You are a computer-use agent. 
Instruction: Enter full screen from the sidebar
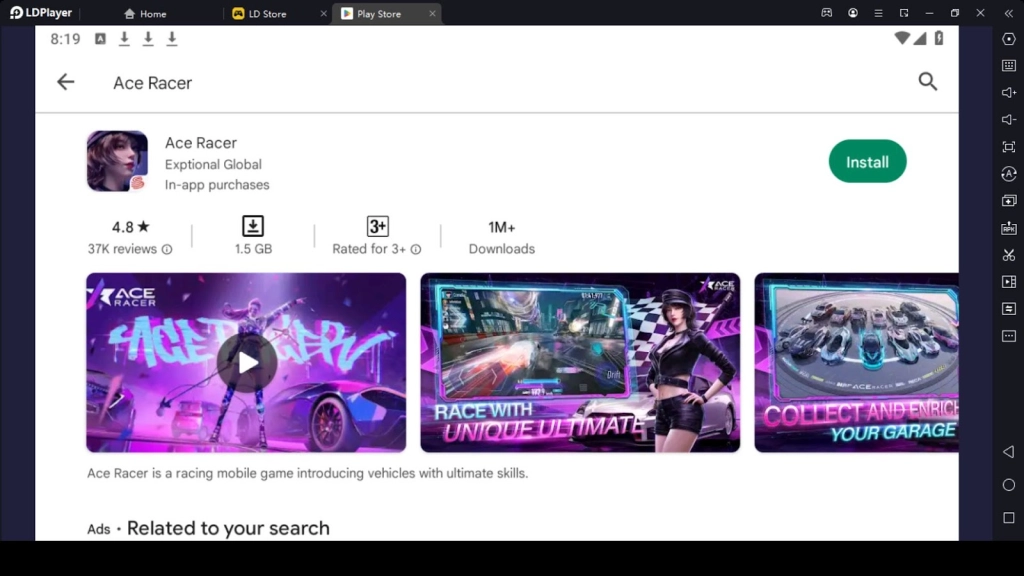[x=1009, y=147]
